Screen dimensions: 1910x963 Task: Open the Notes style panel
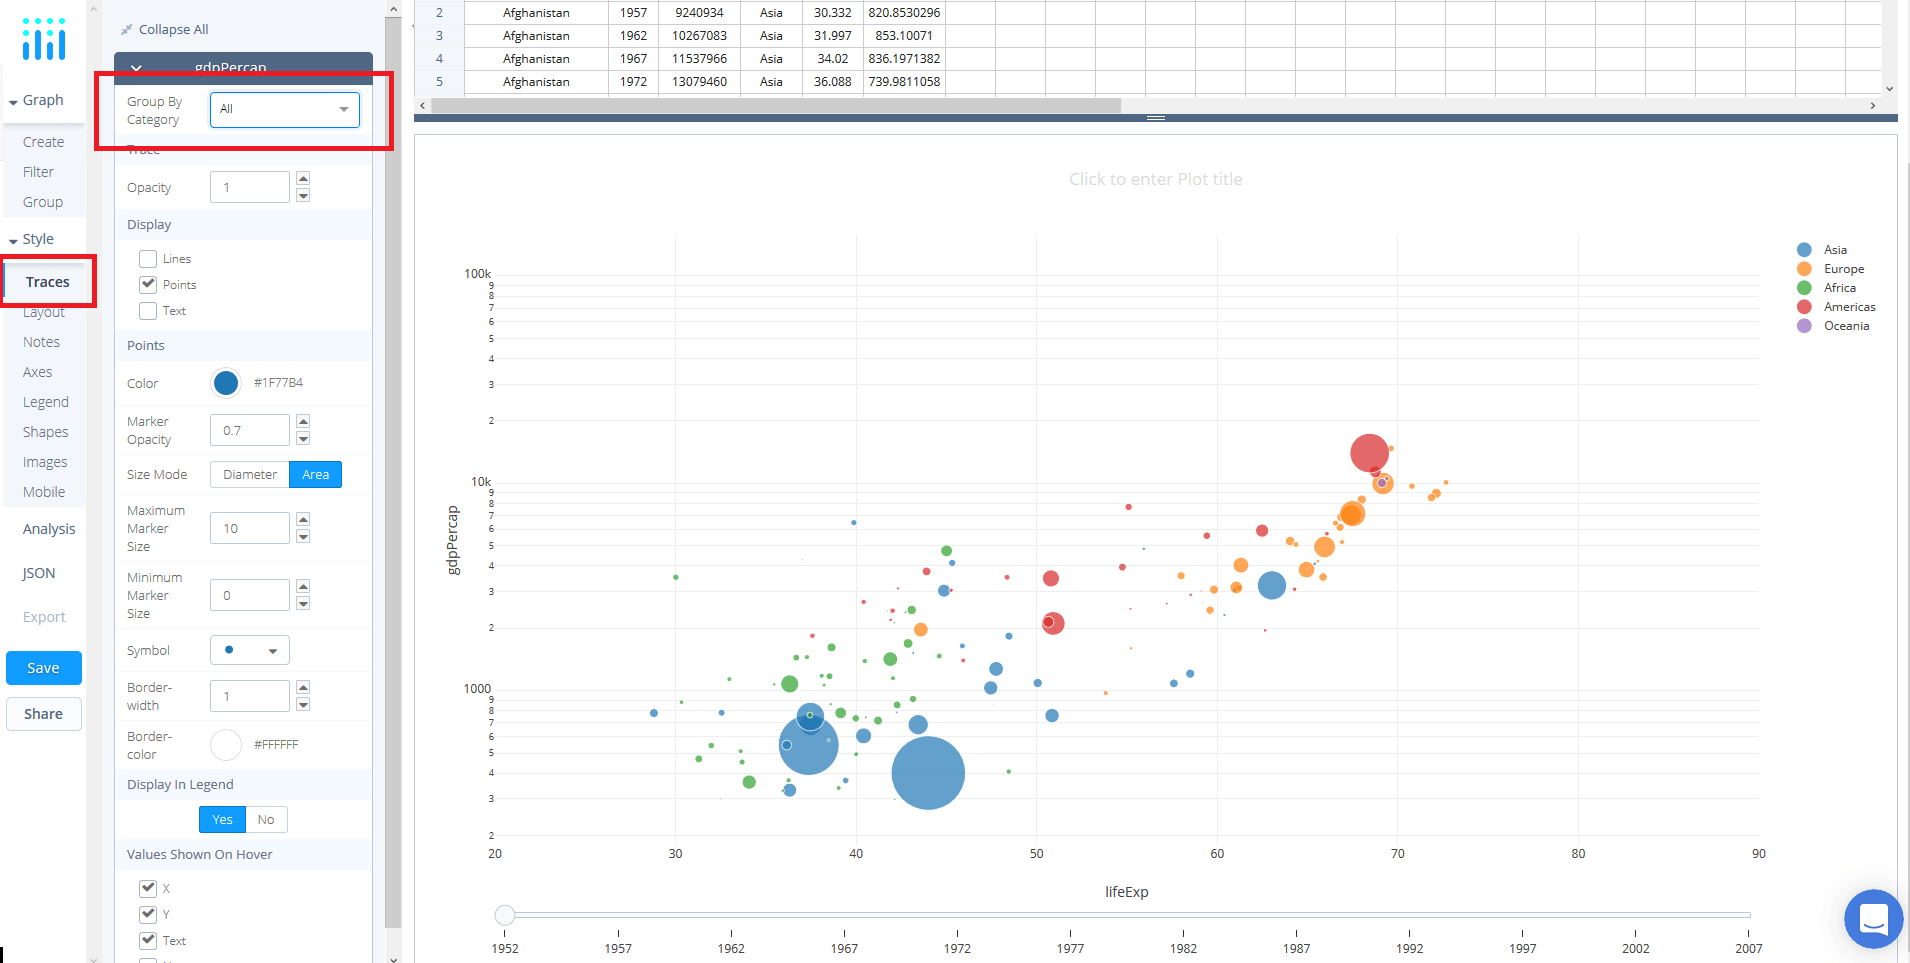point(41,342)
